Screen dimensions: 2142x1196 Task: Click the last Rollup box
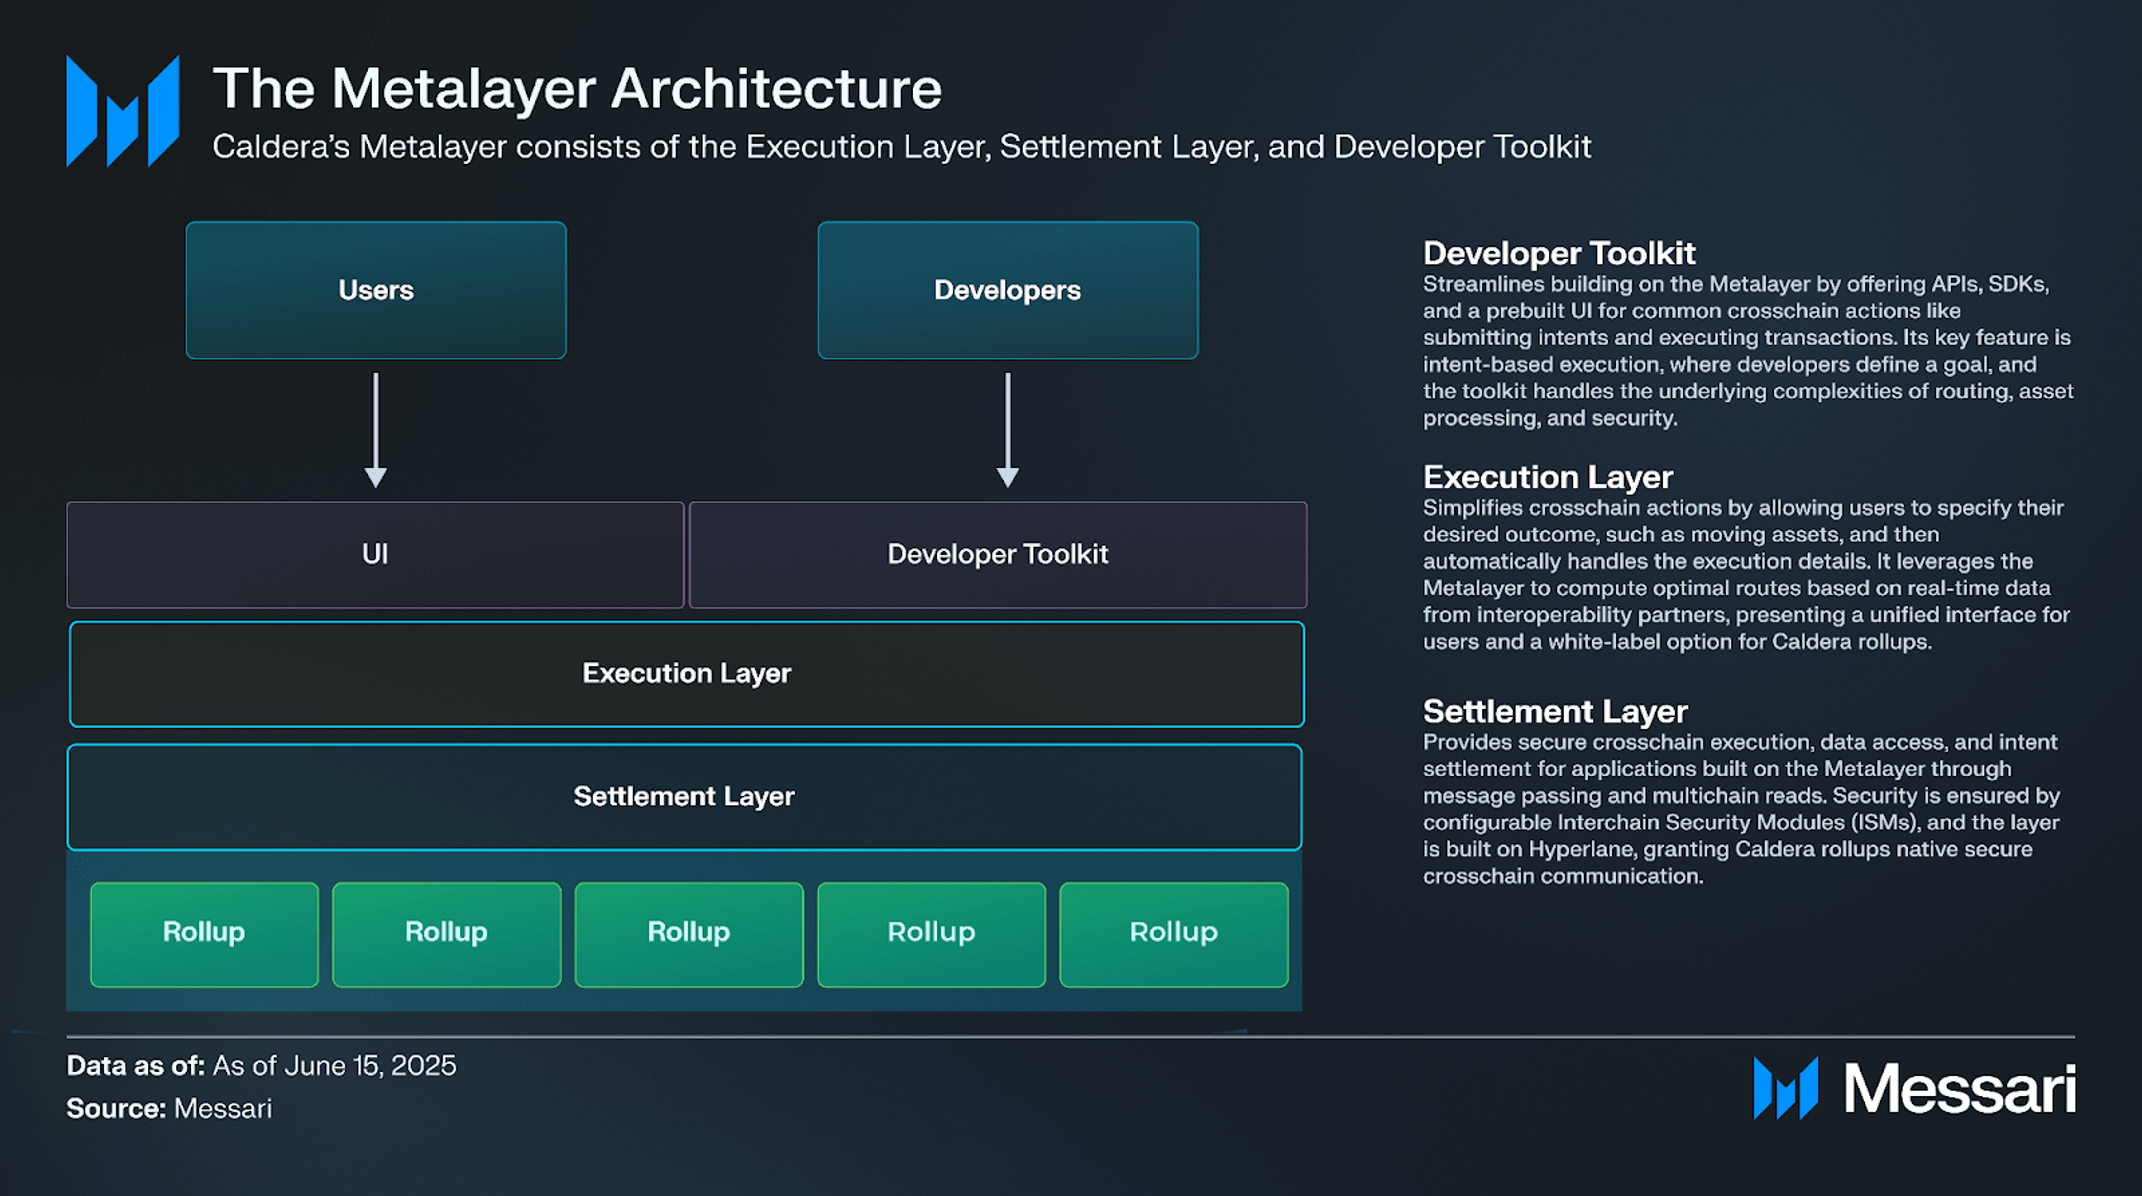[1173, 933]
